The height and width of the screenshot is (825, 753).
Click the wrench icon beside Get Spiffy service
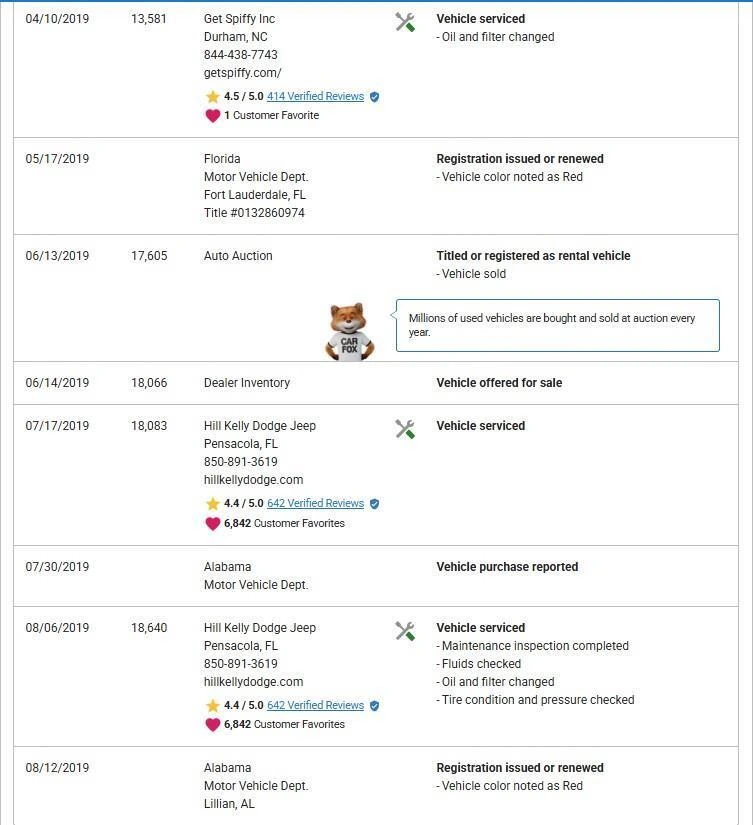[x=405, y=22]
